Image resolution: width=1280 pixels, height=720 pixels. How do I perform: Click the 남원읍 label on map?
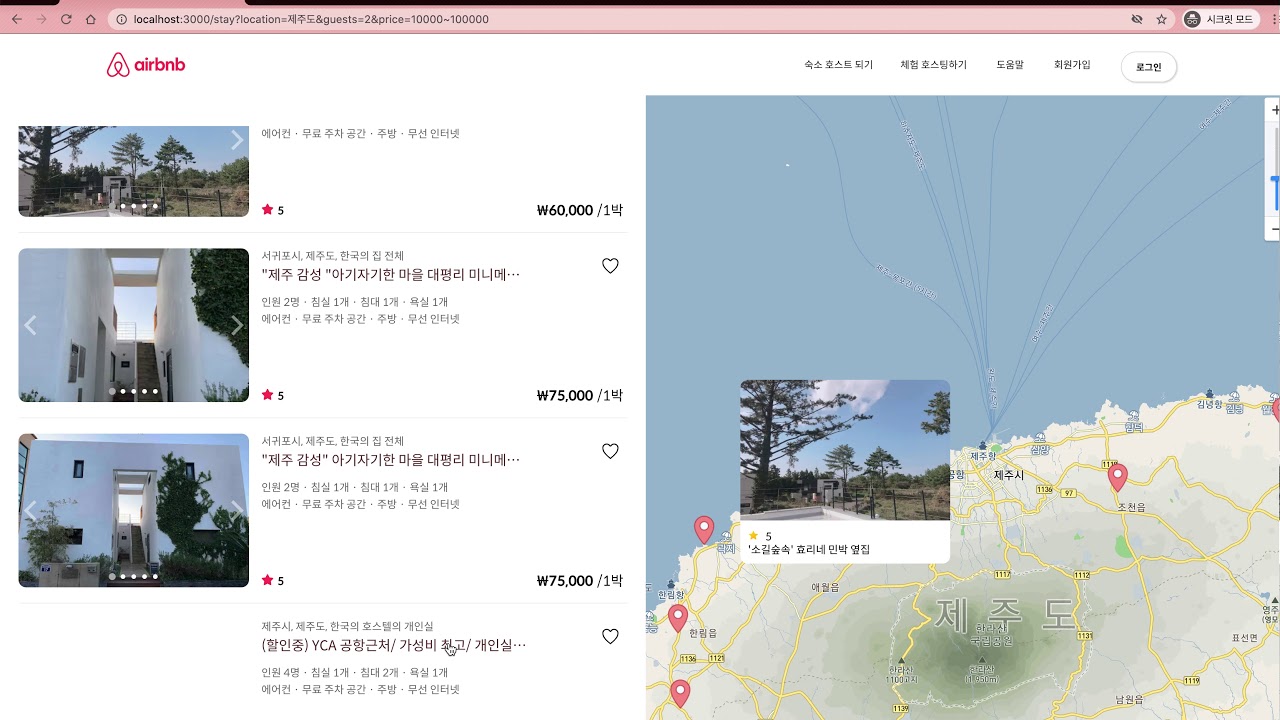[x=1129, y=699]
